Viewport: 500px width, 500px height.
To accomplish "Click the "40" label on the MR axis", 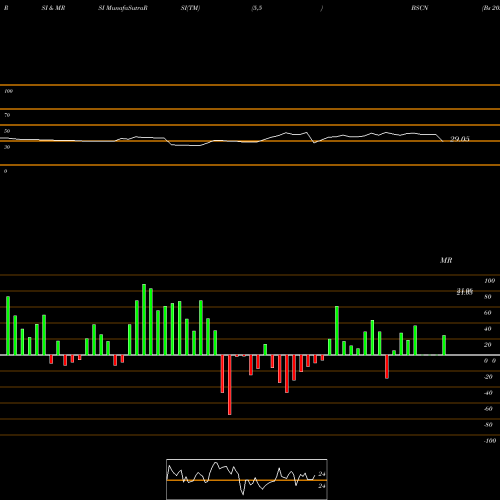I will click(x=488, y=329).
